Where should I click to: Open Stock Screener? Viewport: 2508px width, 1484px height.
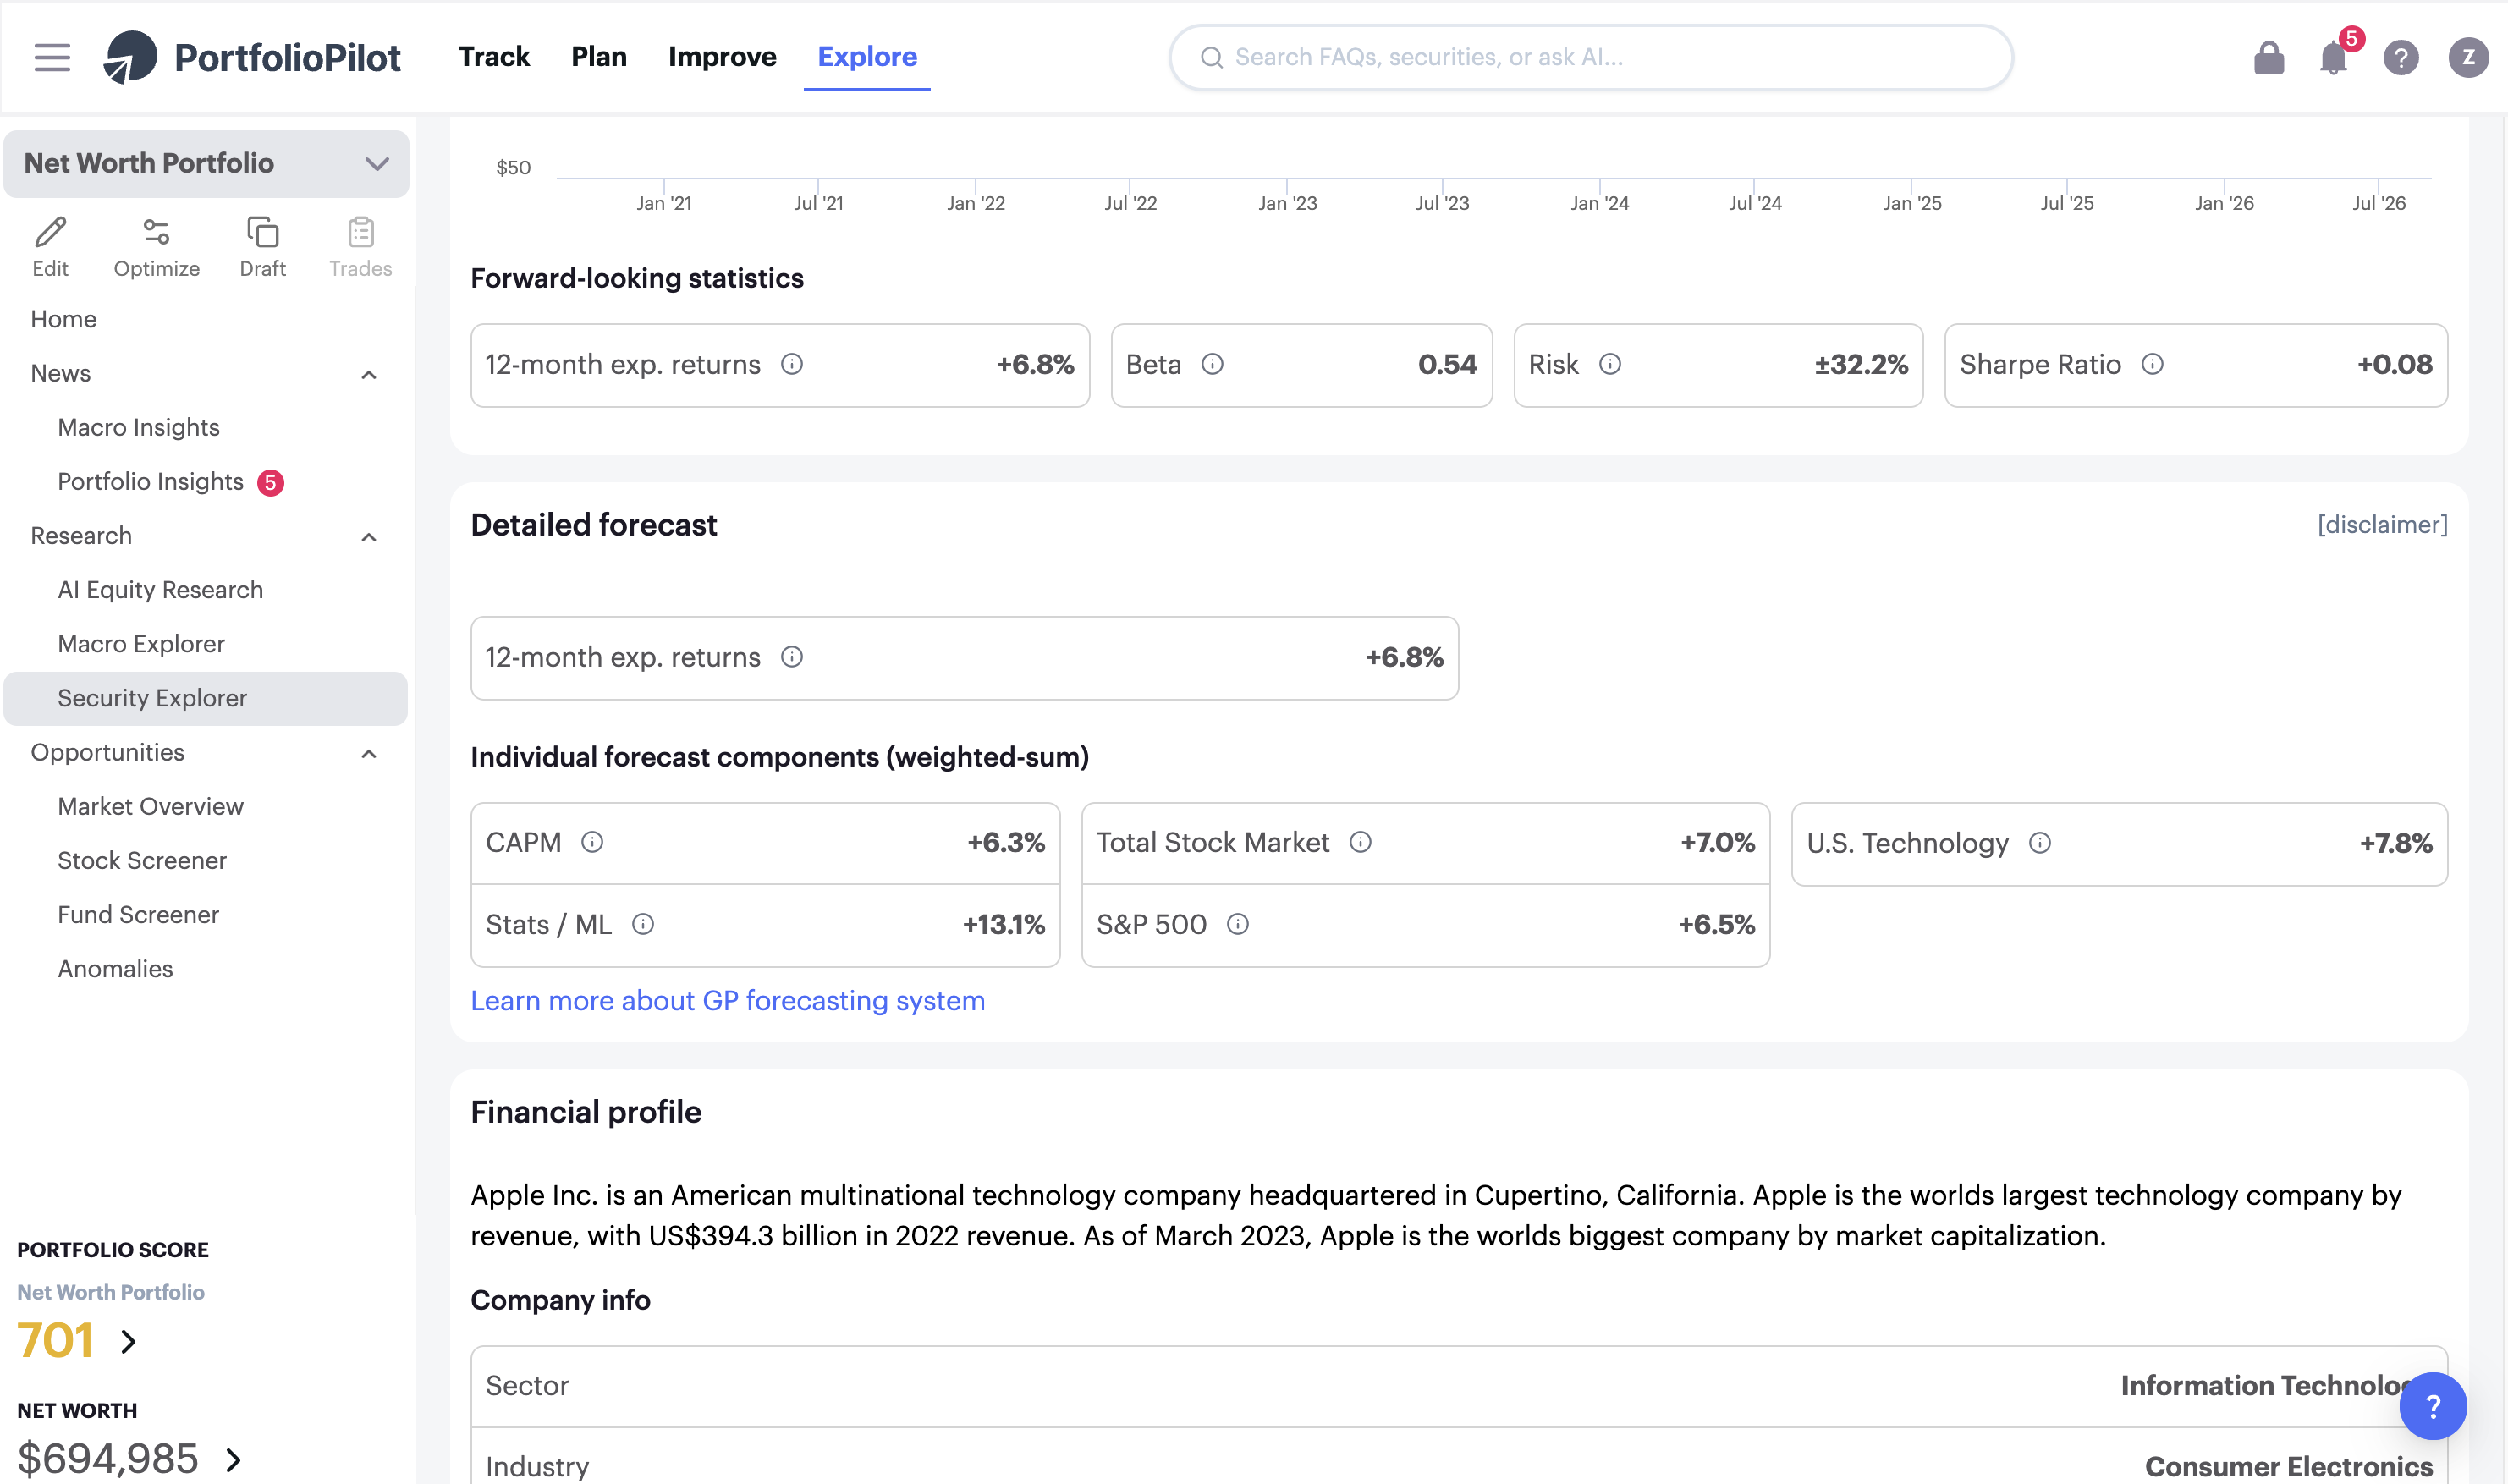[142, 860]
